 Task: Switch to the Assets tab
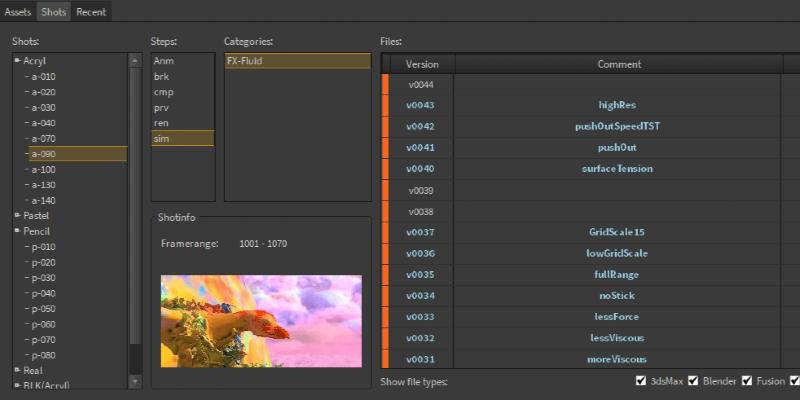(18, 12)
